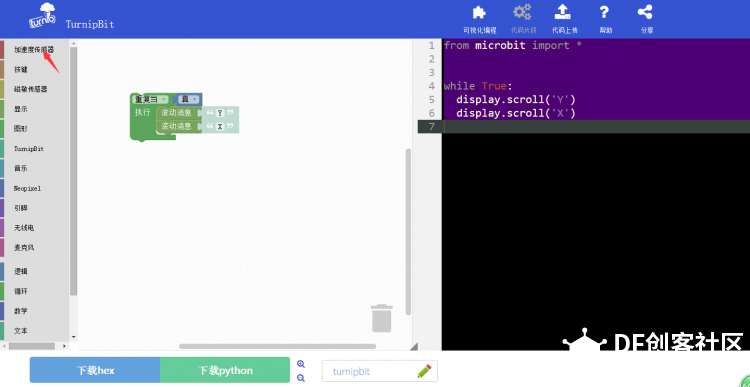750x387 pixels.
Task: Click the 下载python download button
Action: [x=225, y=370]
